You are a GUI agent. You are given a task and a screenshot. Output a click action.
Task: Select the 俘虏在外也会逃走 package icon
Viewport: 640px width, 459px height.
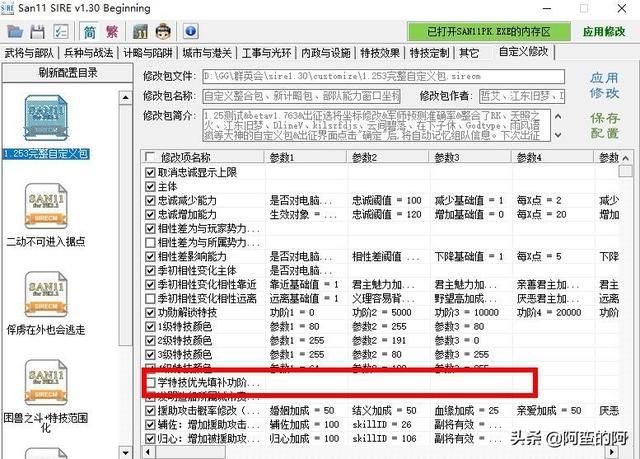[46, 295]
